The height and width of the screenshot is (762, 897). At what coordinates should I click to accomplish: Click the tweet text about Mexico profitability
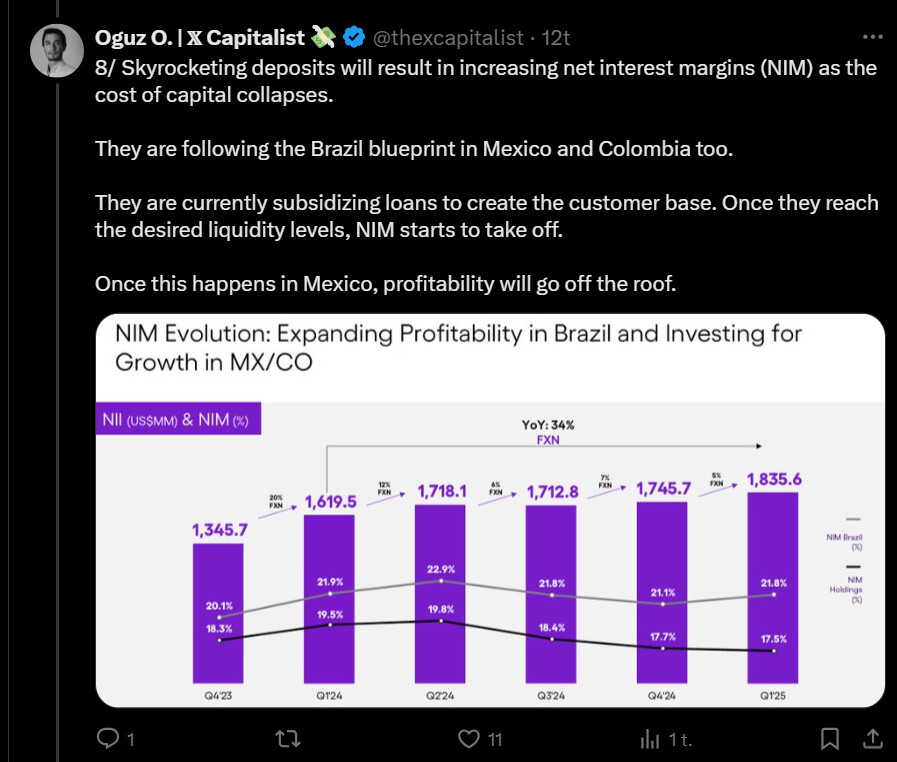(x=385, y=284)
